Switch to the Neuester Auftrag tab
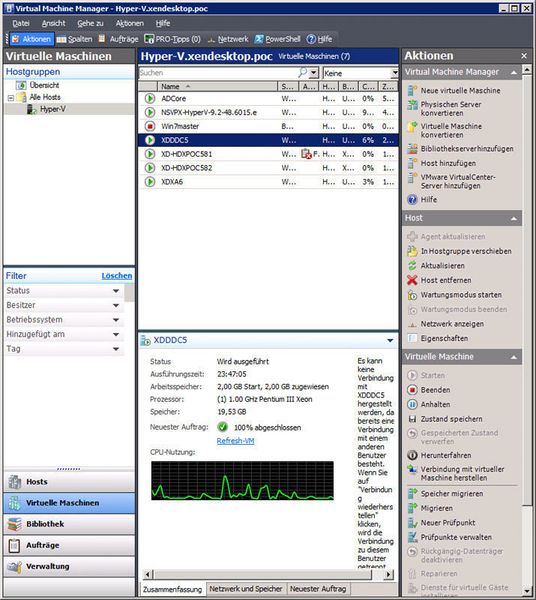Viewport: 536px width, 600px height. tap(318, 589)
